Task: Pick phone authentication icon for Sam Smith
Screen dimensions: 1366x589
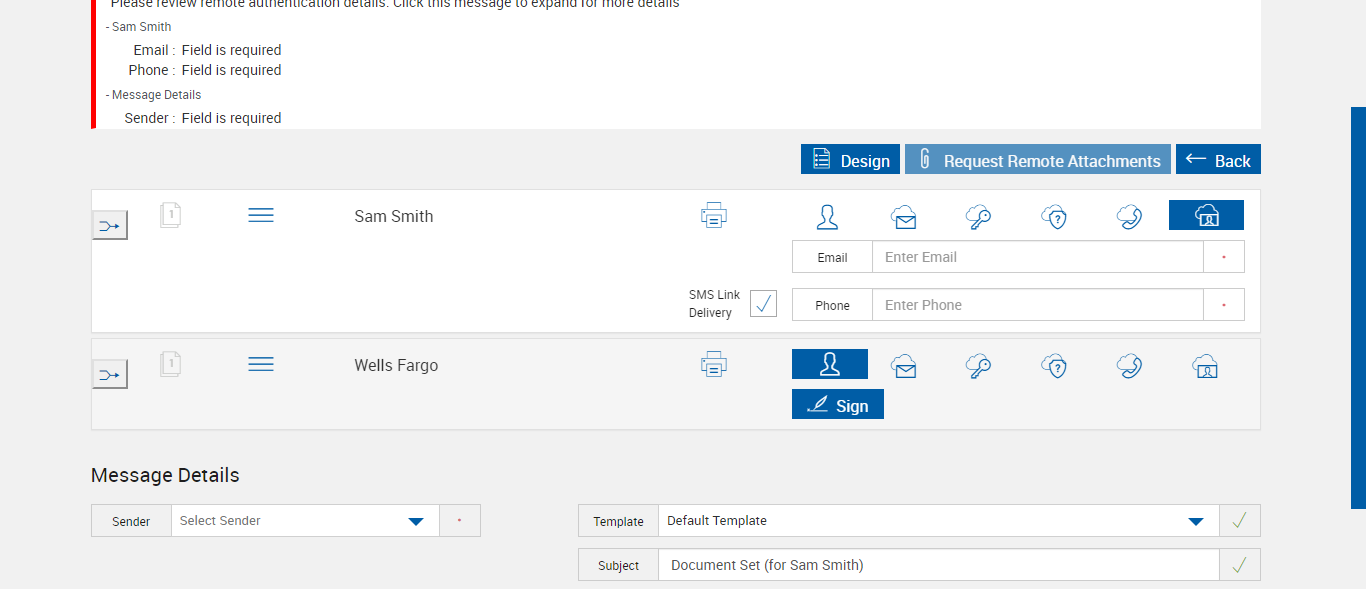Action: point(1129,217)
